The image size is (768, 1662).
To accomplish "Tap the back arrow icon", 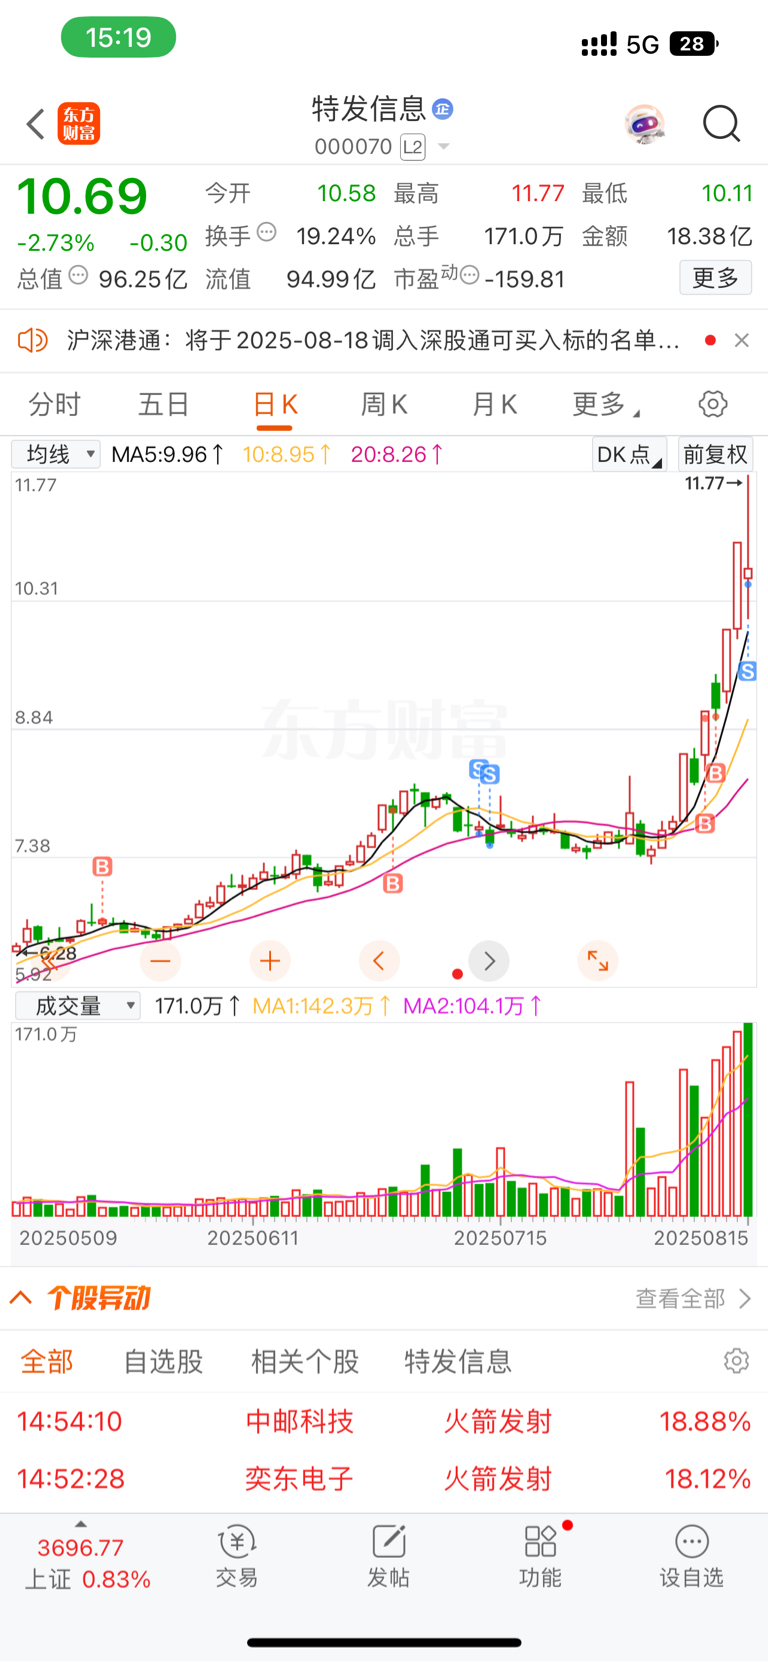I will [36, 124].
